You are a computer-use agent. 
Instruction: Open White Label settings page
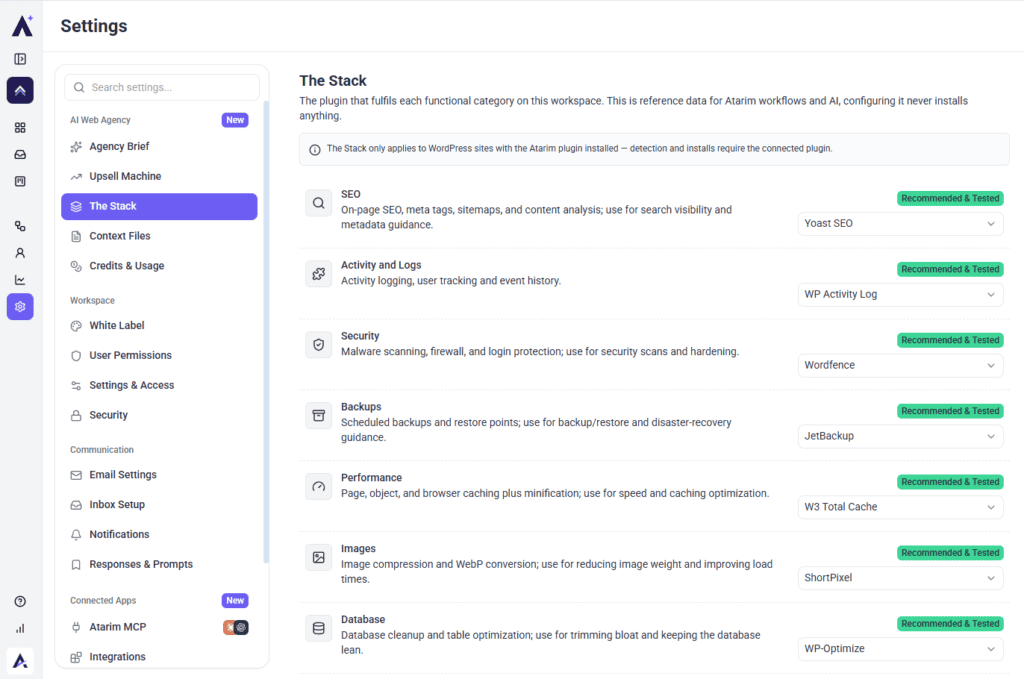159,326
